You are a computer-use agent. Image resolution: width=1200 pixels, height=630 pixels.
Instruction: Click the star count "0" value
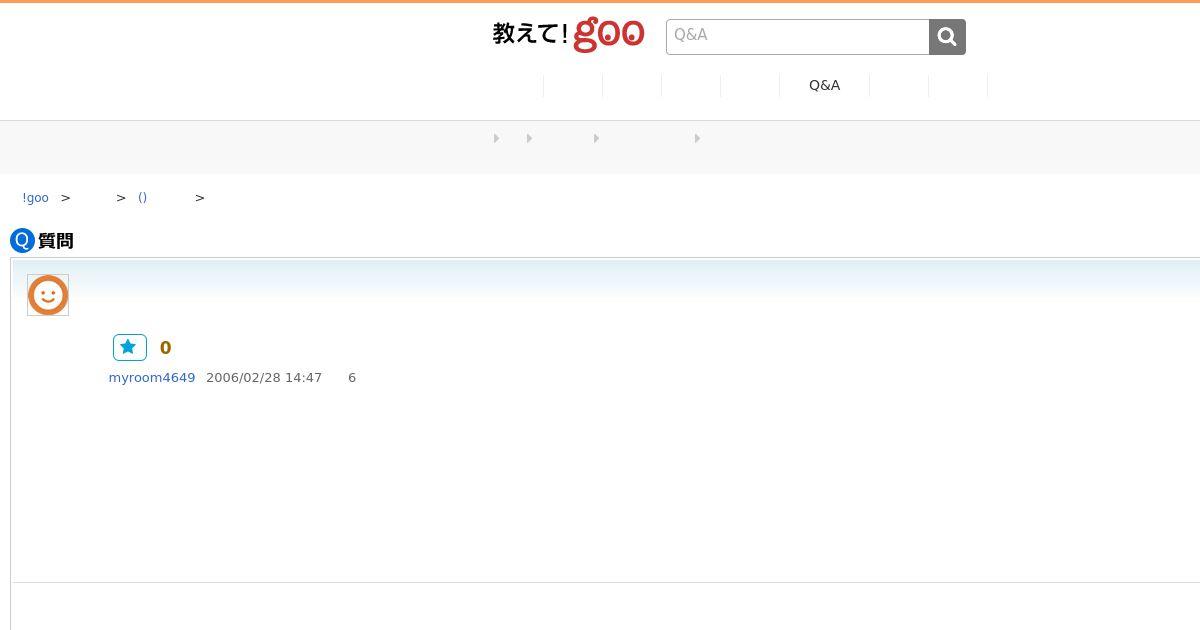point(166,348)
